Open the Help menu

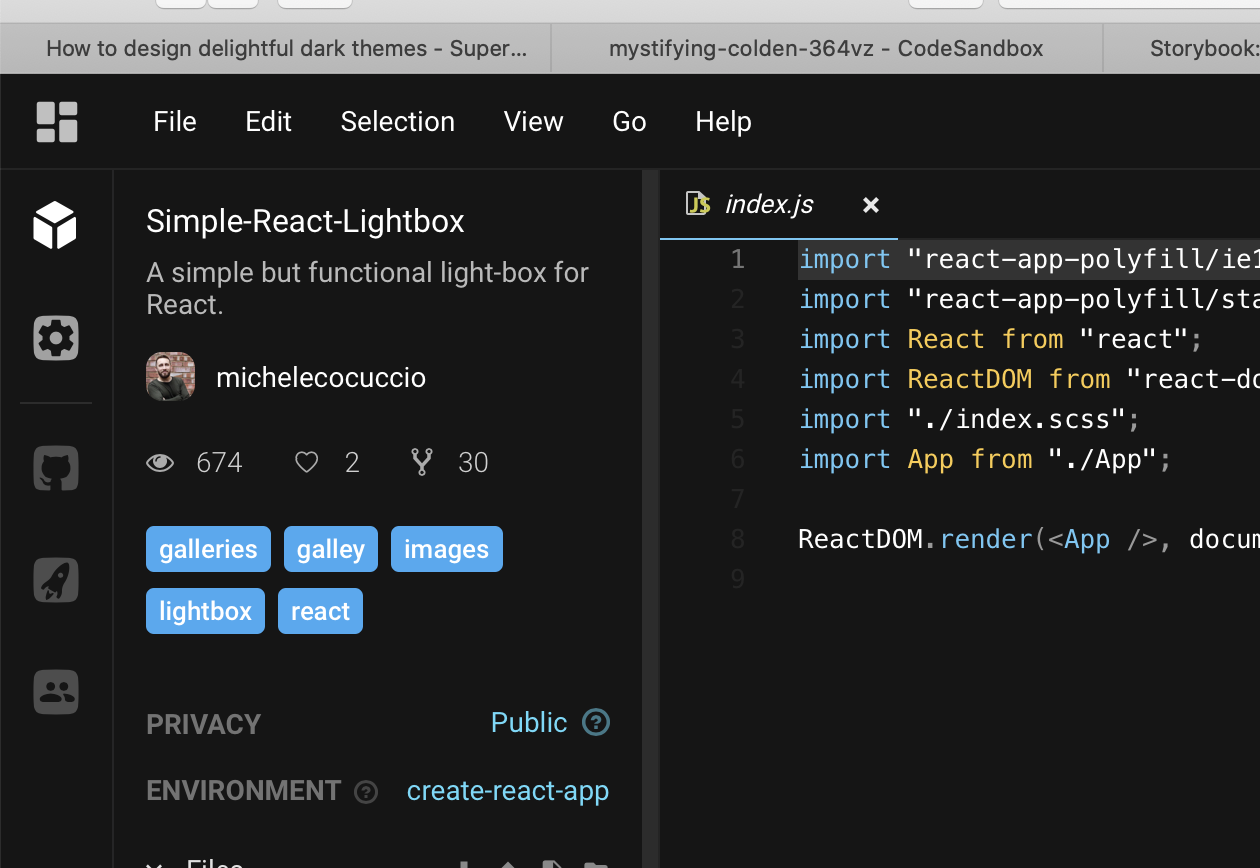(724, 122)
